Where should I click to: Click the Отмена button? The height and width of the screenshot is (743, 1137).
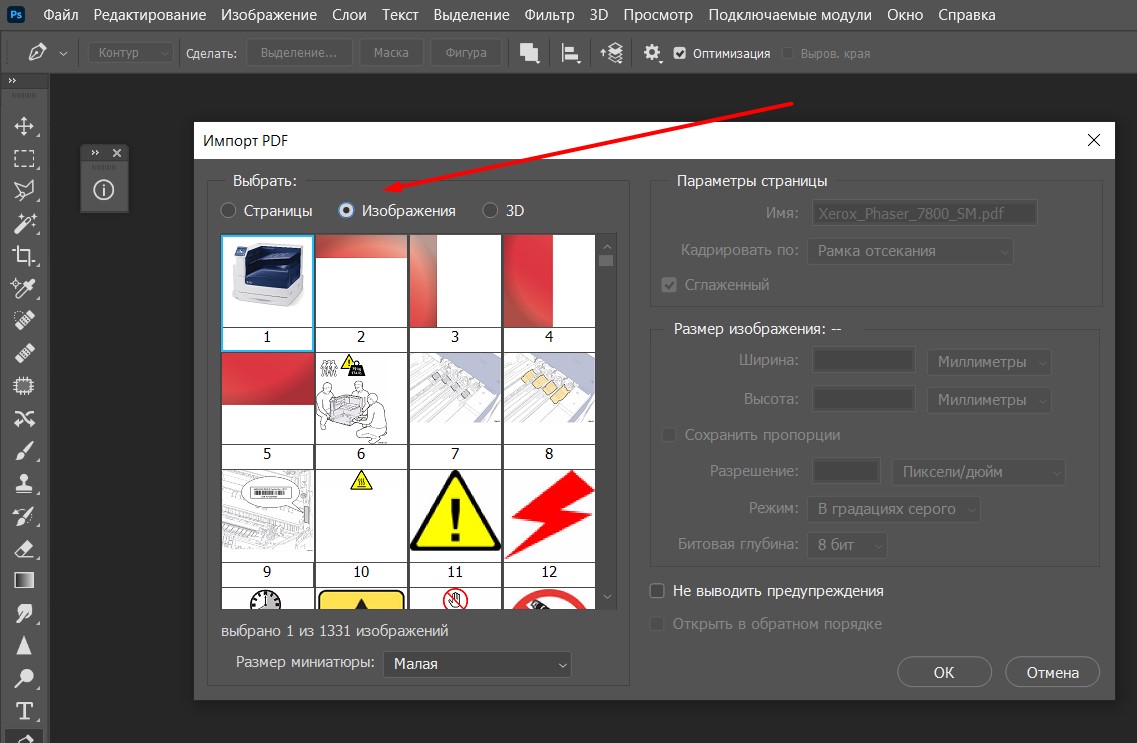1052,672
